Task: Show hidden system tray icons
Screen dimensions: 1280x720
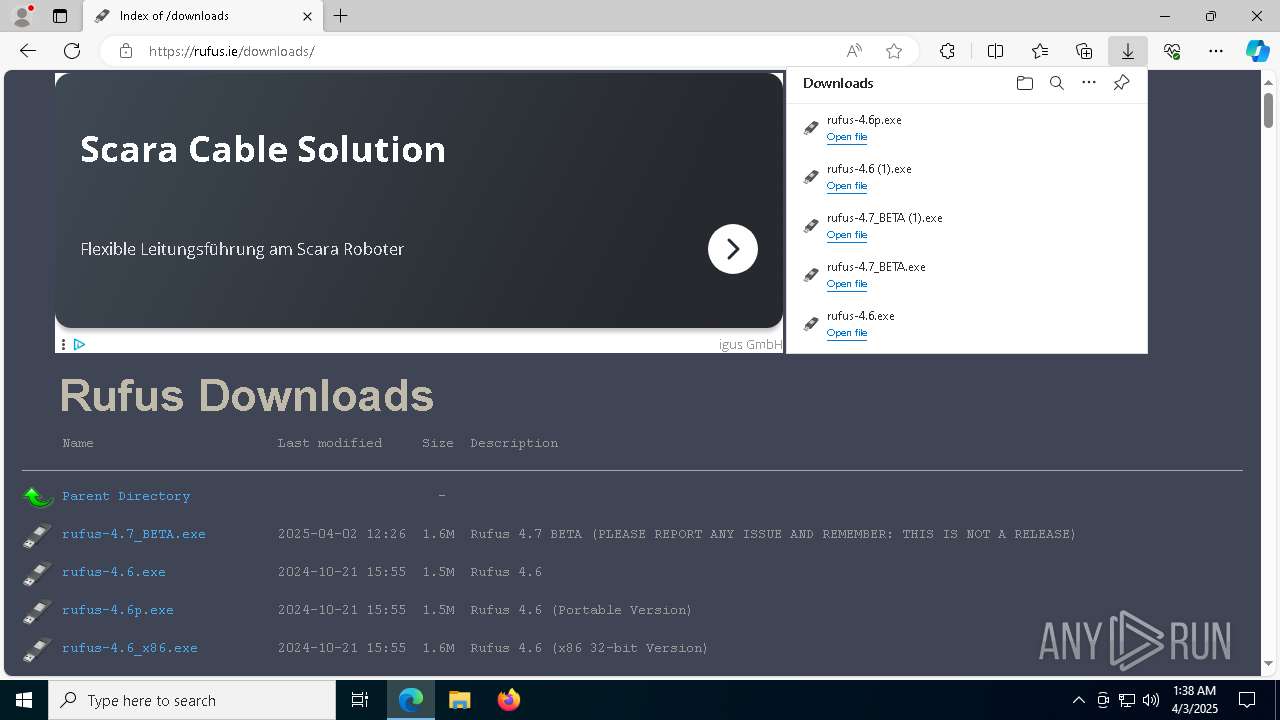Action: click(1078, 700)
